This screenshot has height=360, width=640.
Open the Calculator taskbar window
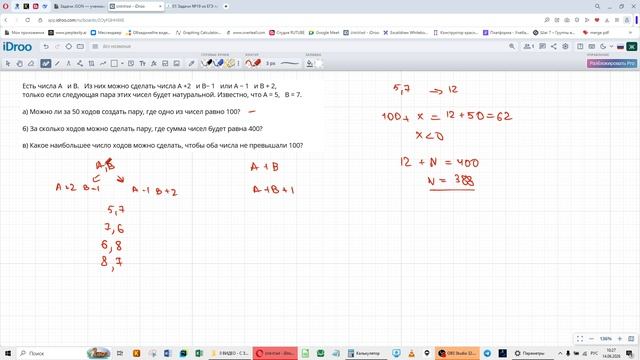click(364, 353)
